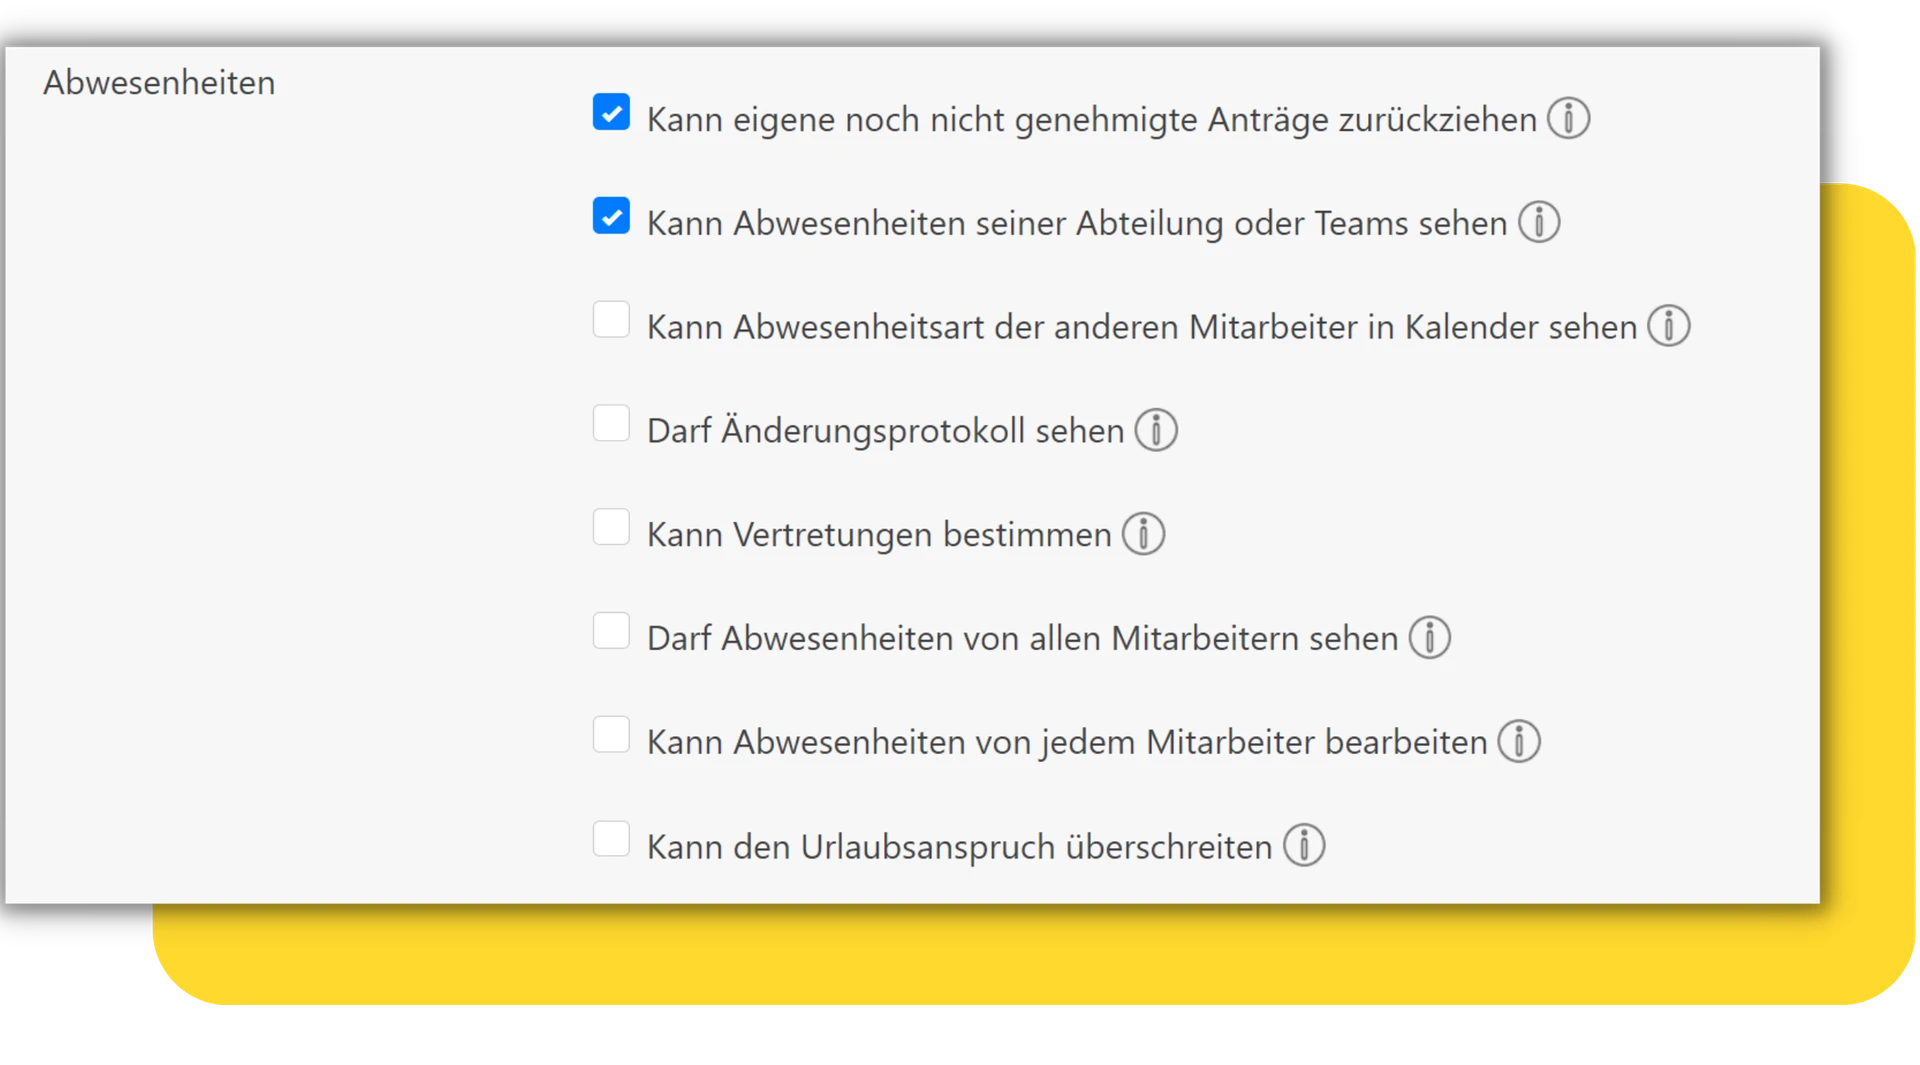Open the info icon for 'Kann Abwesenheitsart der anderen Mitarbeiter in Kalender sehen'
1920x1065 pixels.
pos(1668,326)
